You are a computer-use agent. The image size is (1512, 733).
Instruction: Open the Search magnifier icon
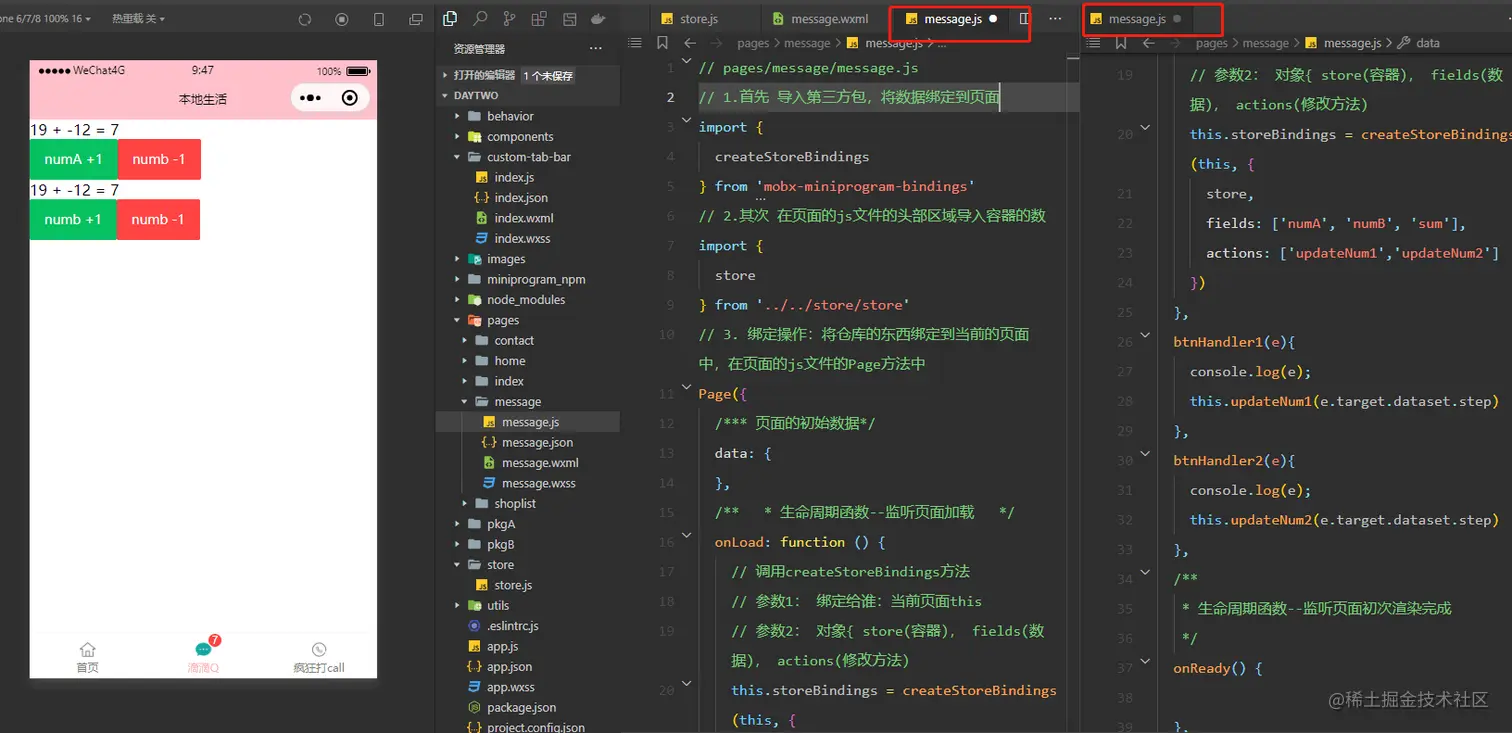(x=480, y=18)
